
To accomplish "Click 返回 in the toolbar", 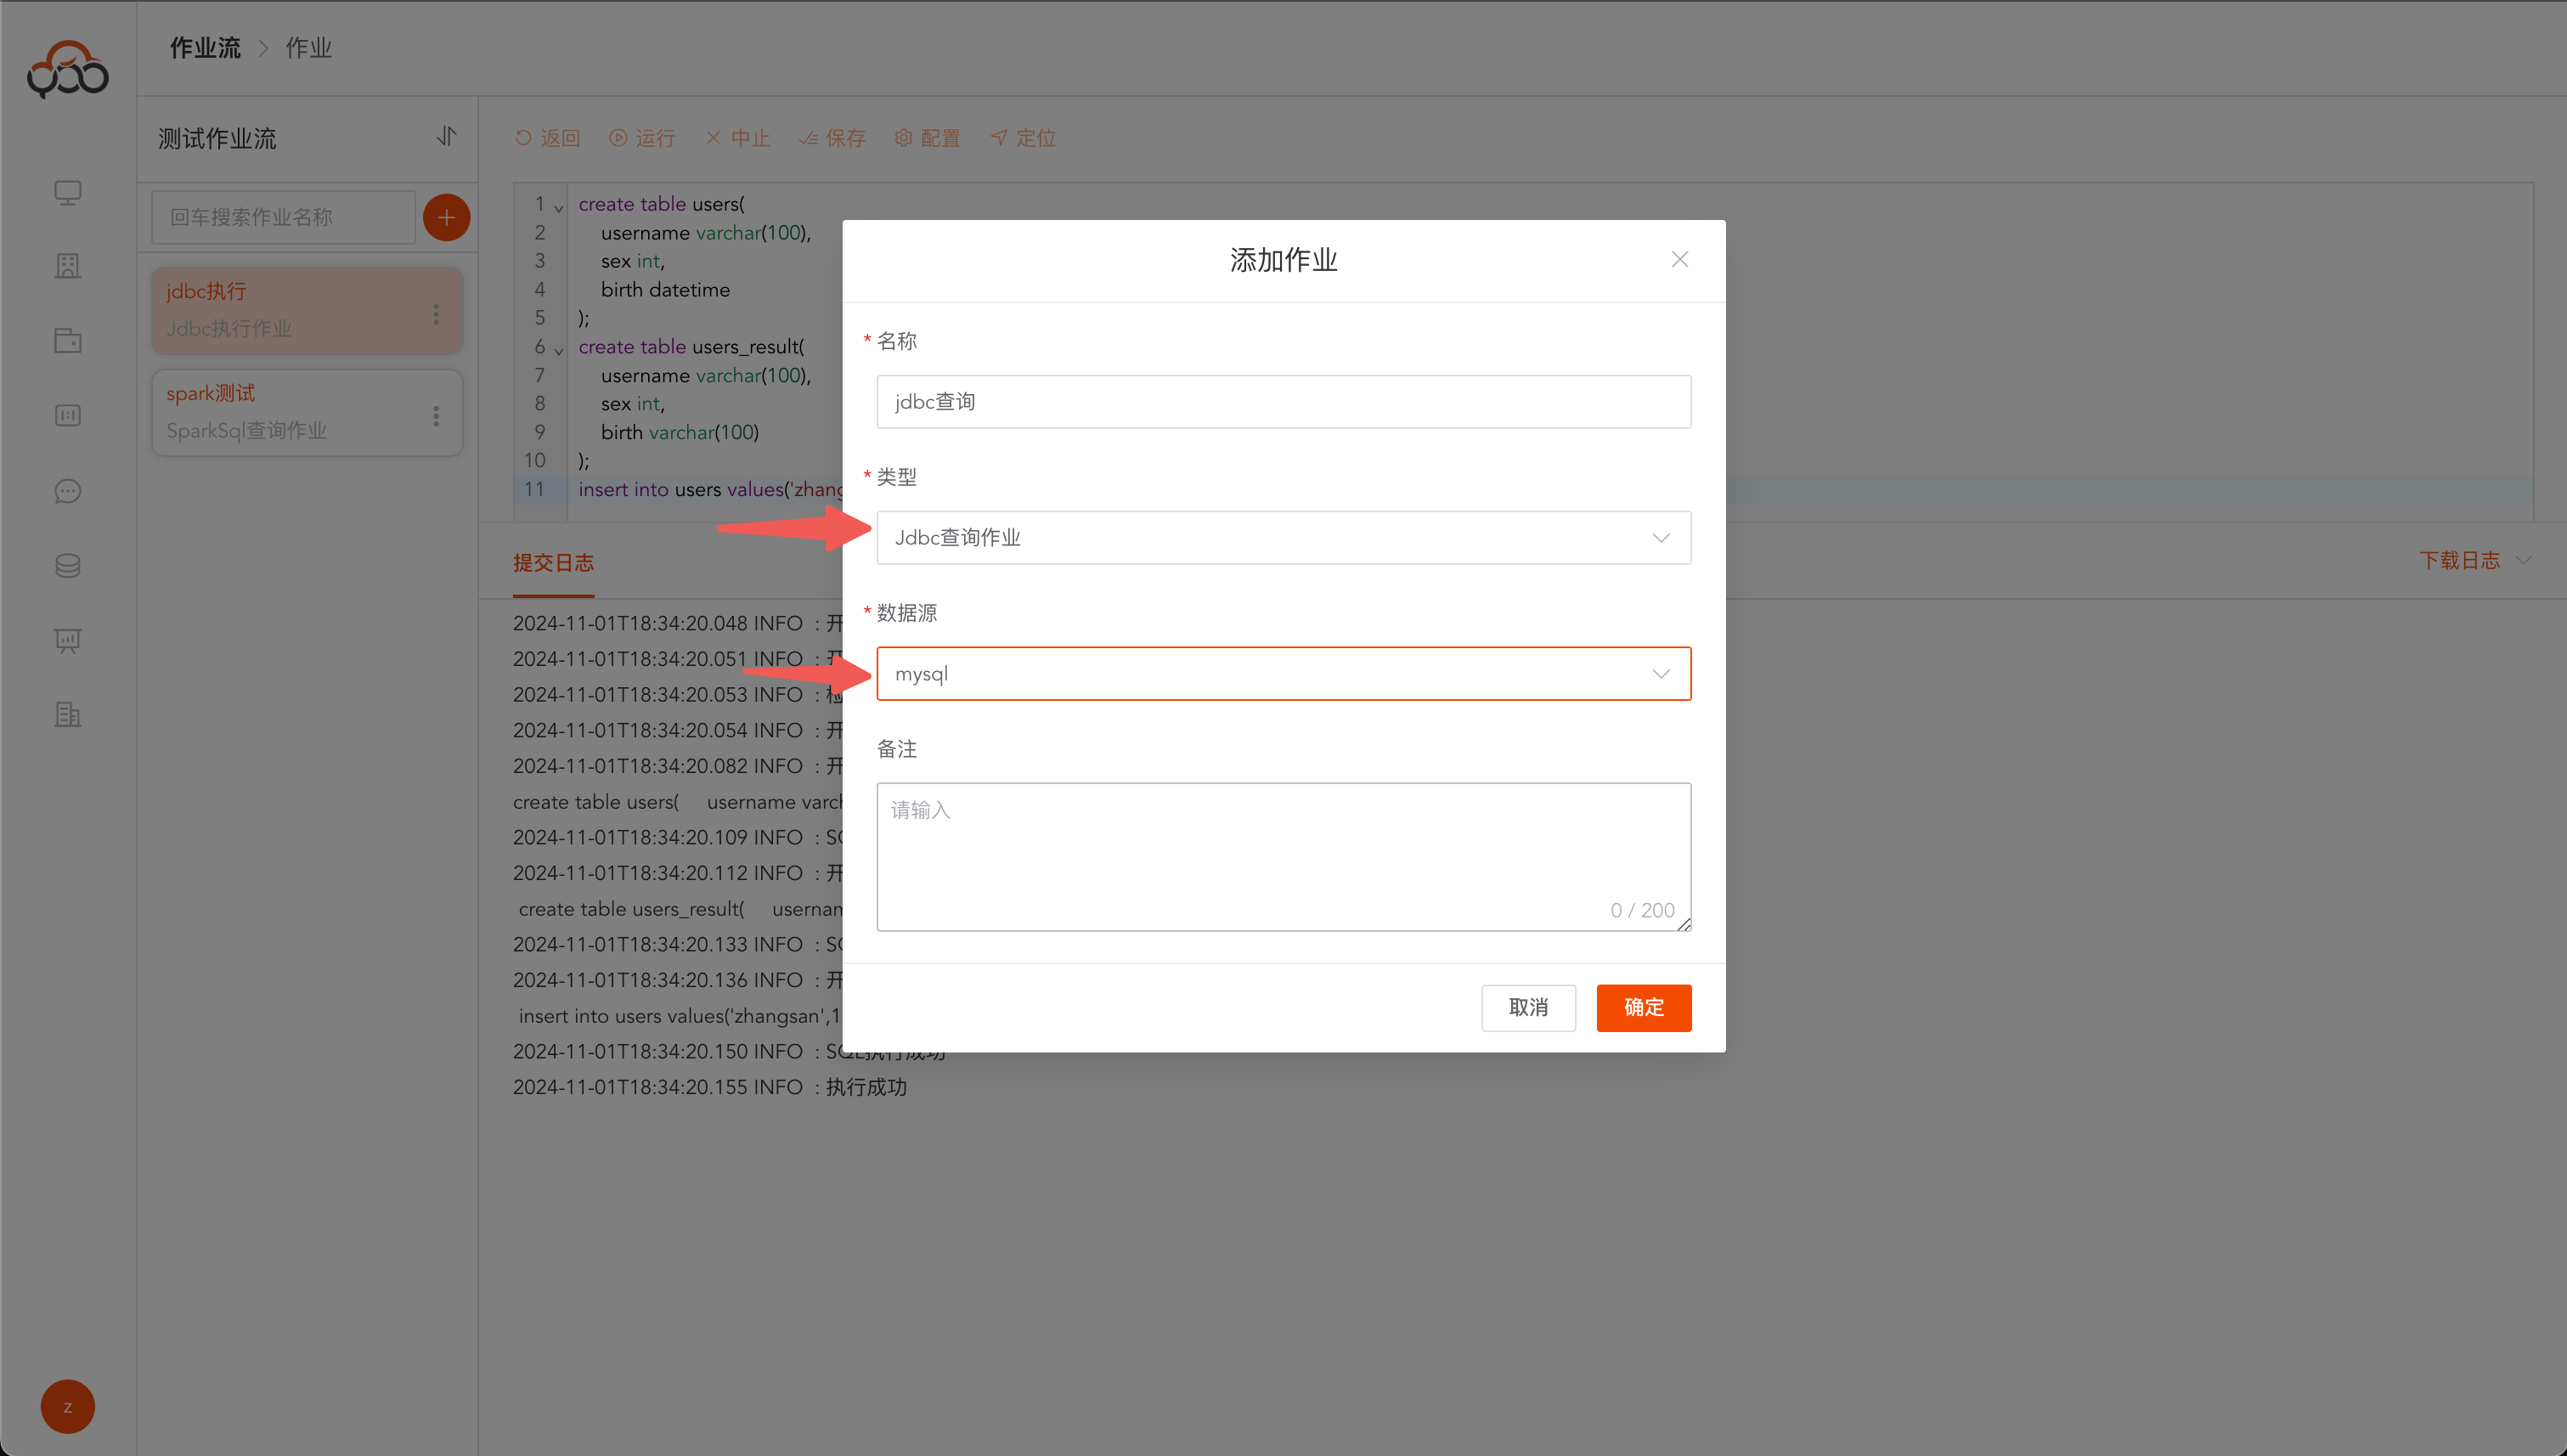I will 548,138.
